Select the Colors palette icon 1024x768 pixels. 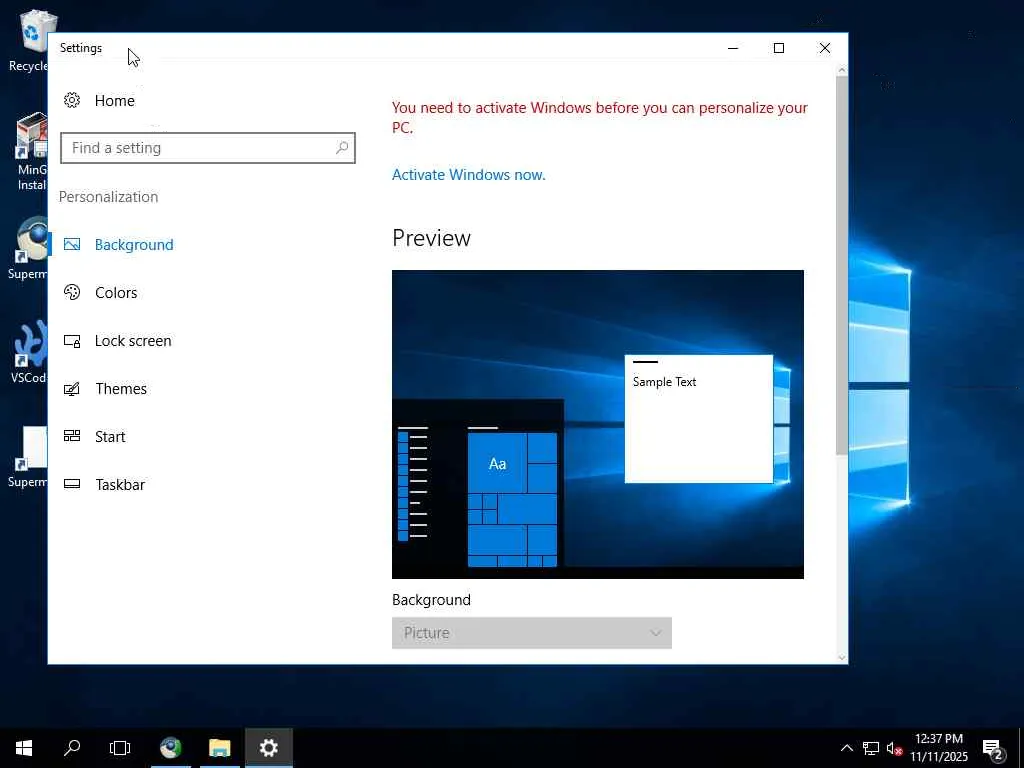point(72,292)
